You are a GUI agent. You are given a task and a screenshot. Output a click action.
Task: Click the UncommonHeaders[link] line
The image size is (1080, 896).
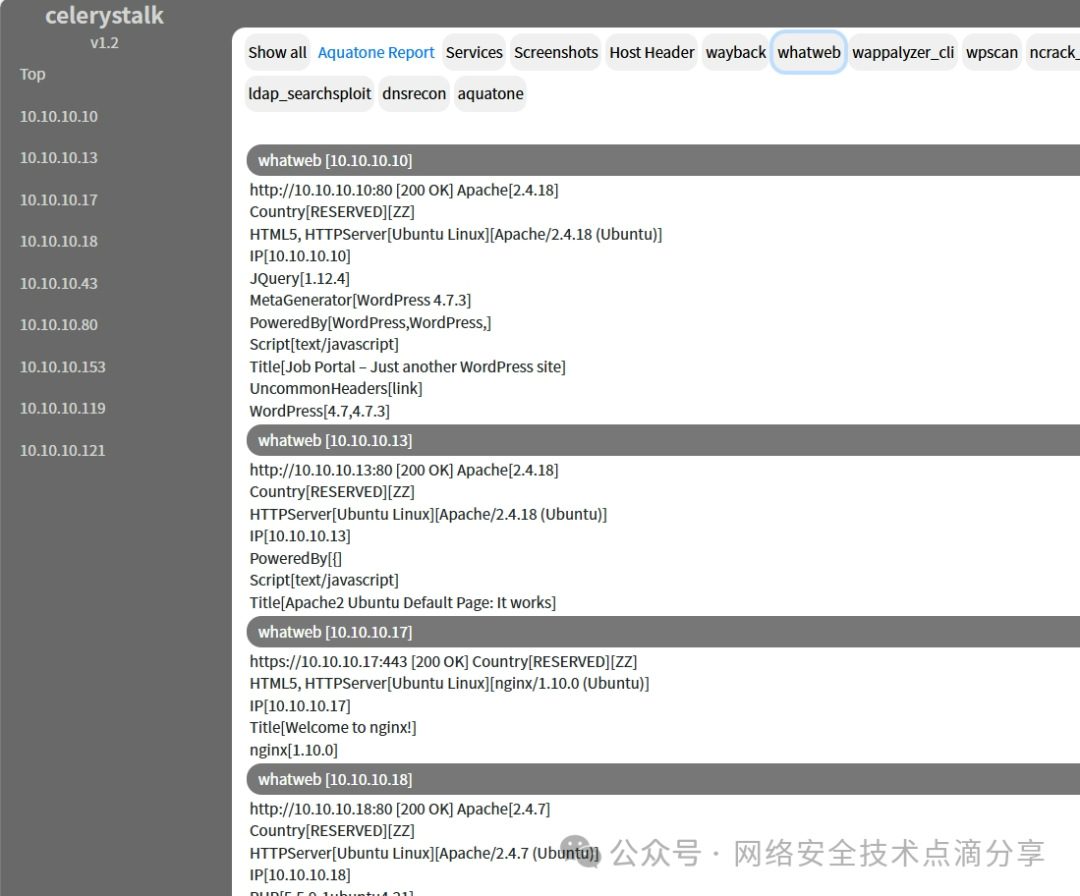coord(336,388)
